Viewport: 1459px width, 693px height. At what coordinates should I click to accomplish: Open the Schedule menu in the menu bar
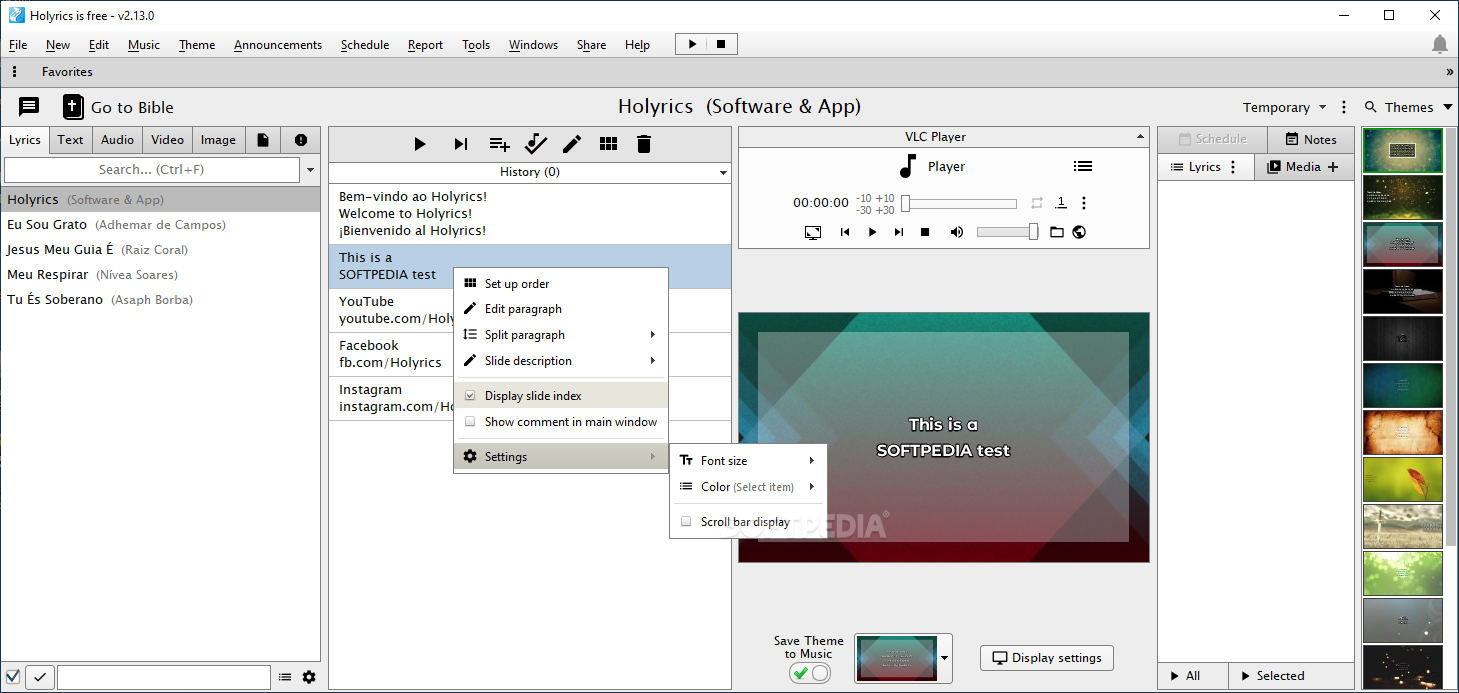point(365,45)
